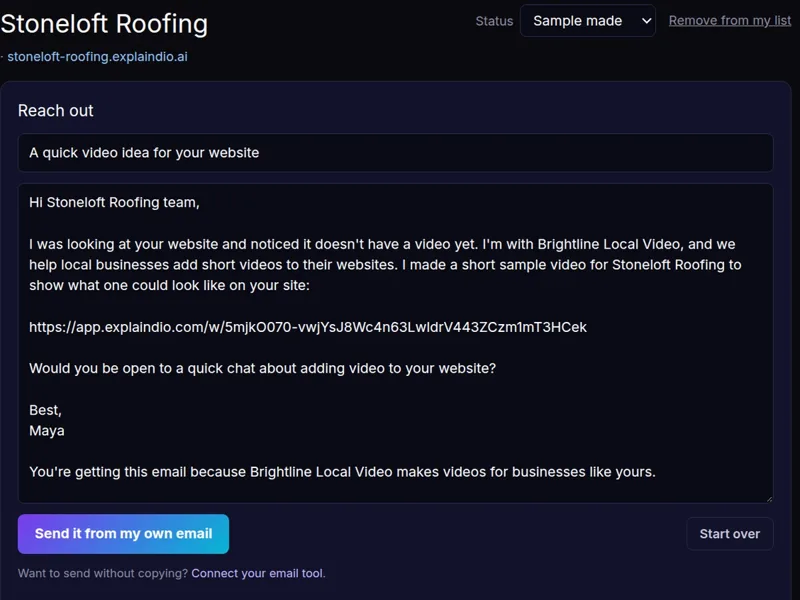Click the greeting line 'Hi Stoneloft Roofing team,'
The width and height of the screenshot is (800, 600).
click(114, 203)
